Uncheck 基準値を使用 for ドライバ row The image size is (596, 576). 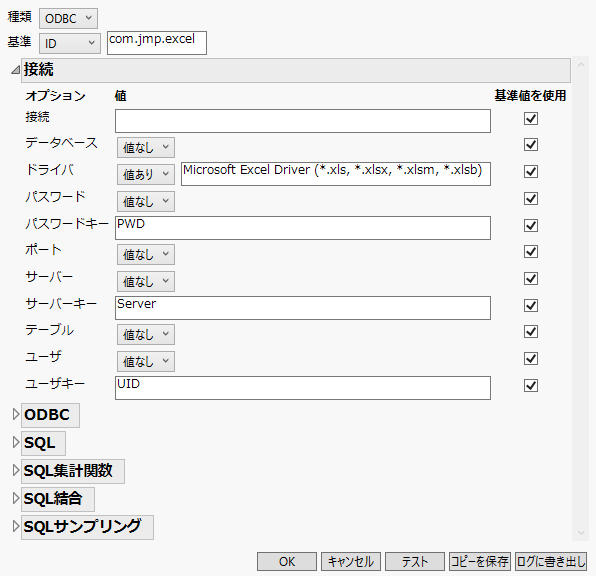[x=531, y=171]
